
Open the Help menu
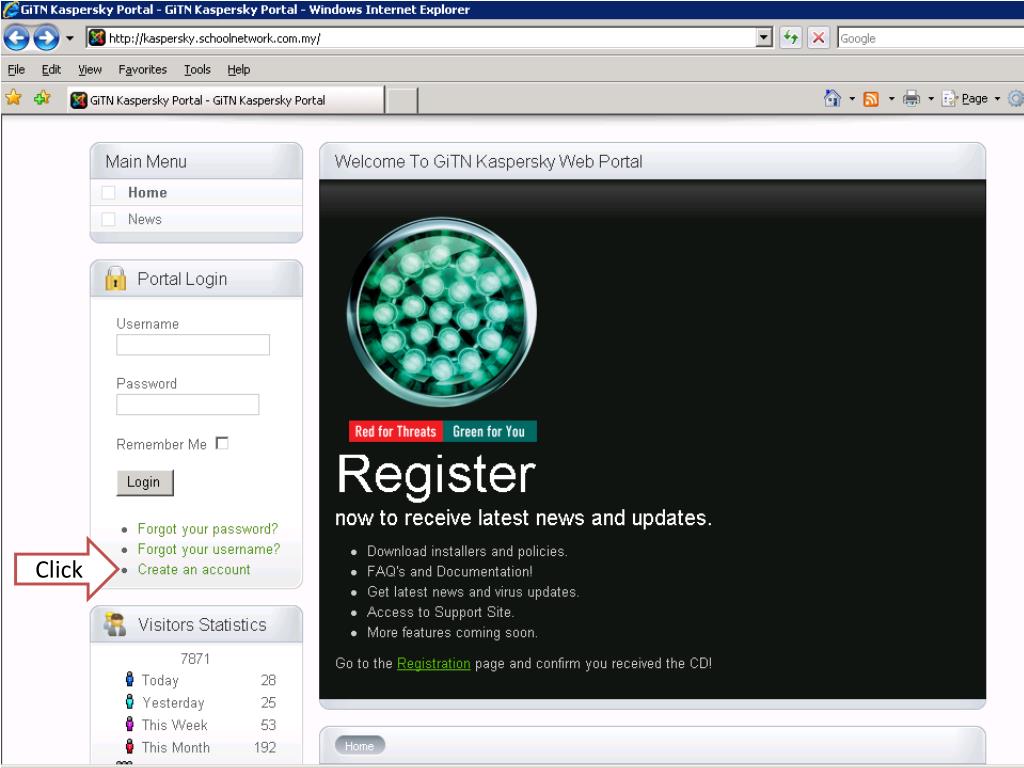[x=238, y=69]
